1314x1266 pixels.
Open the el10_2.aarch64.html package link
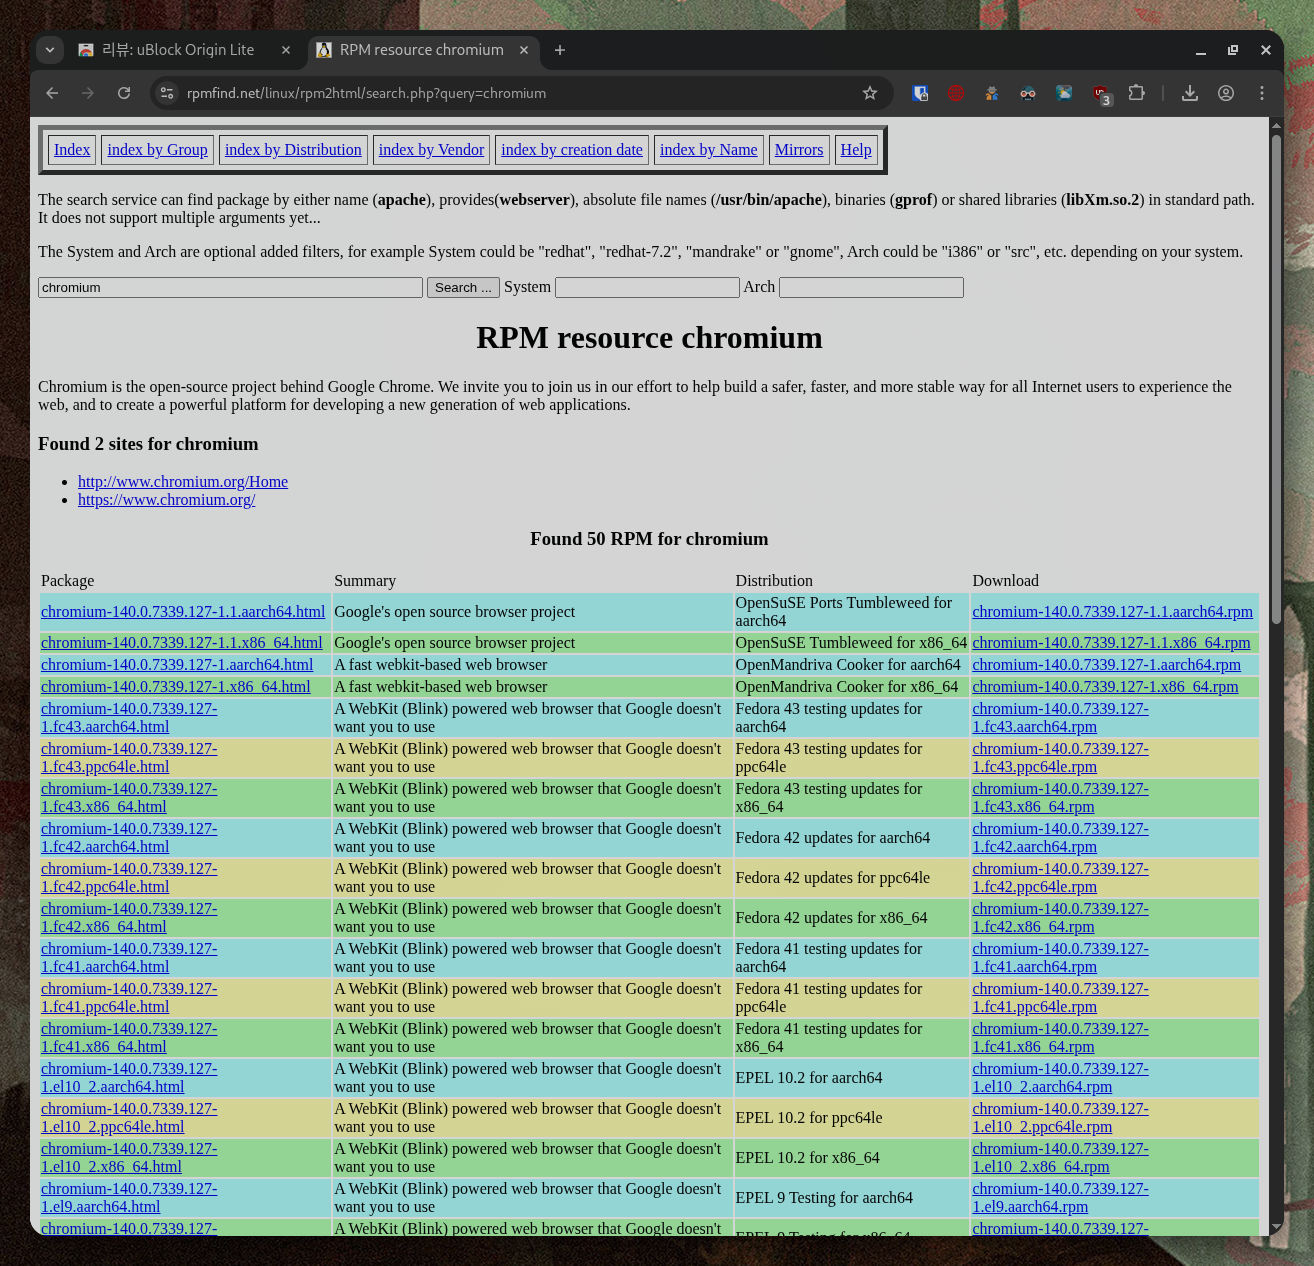[x=129, y=1078]
